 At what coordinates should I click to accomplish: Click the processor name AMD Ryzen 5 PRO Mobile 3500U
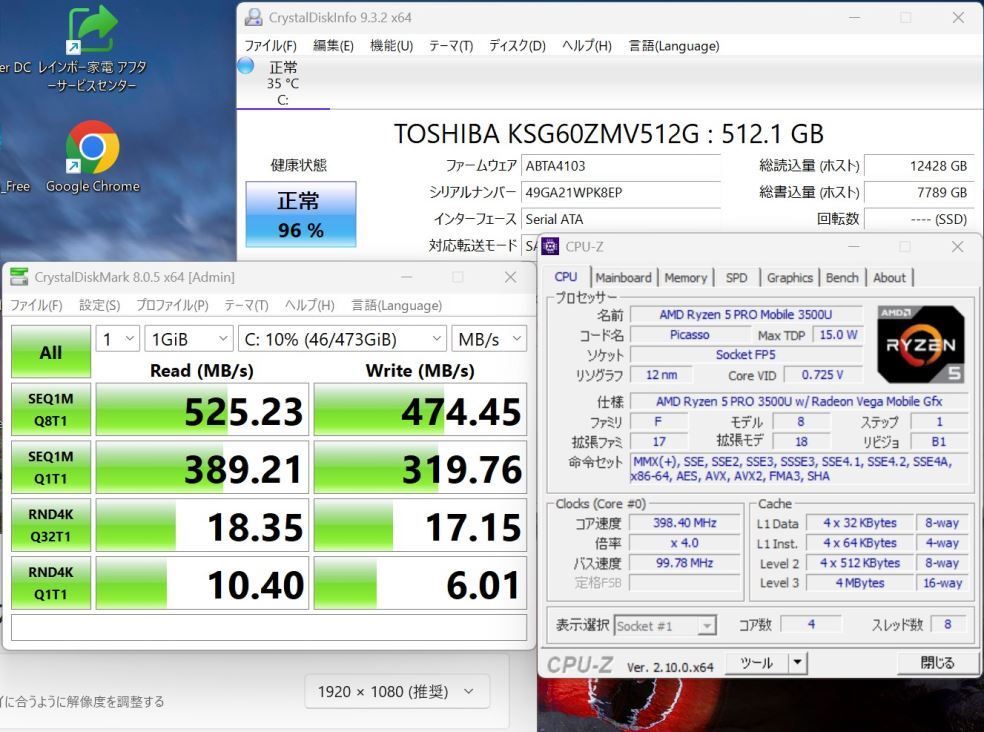click(746, 315)
